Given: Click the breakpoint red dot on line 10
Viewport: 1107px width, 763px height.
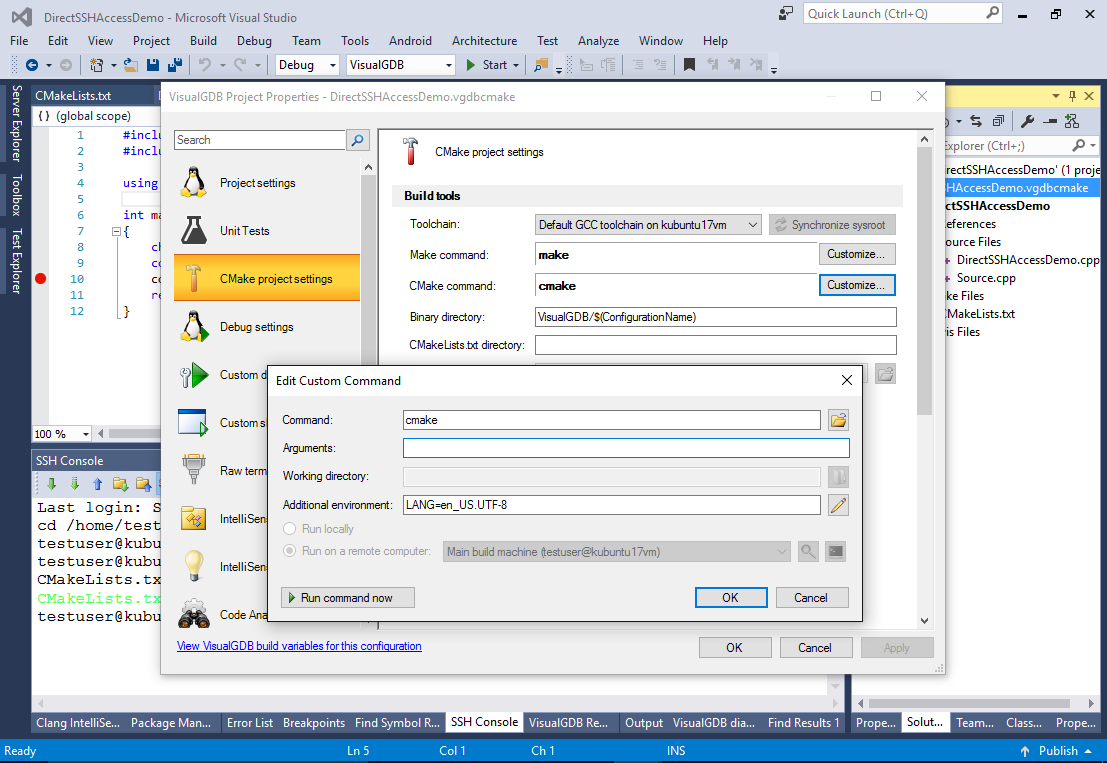Looking at the screenshot, I should pos(41,279).
